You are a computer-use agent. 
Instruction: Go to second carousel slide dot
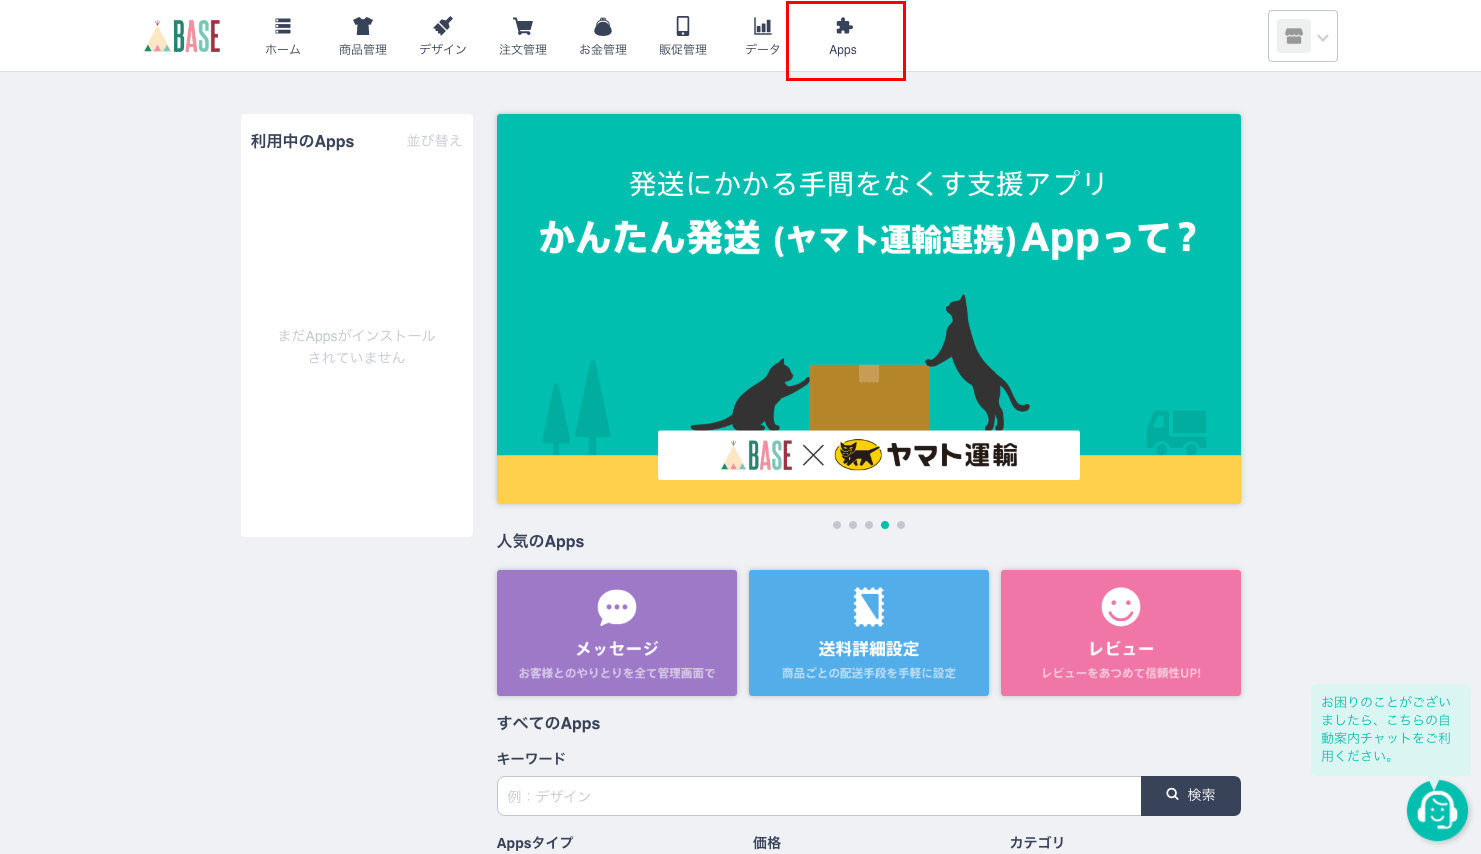click(x=853, y=525)
